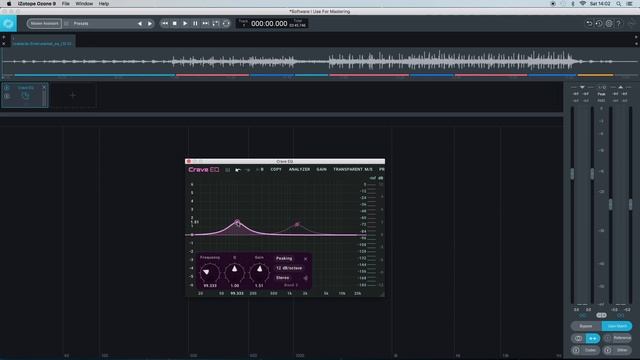The width and height of the screenshot is (640, 360).
Task: Stop playback
Action: tap(175, 24)
